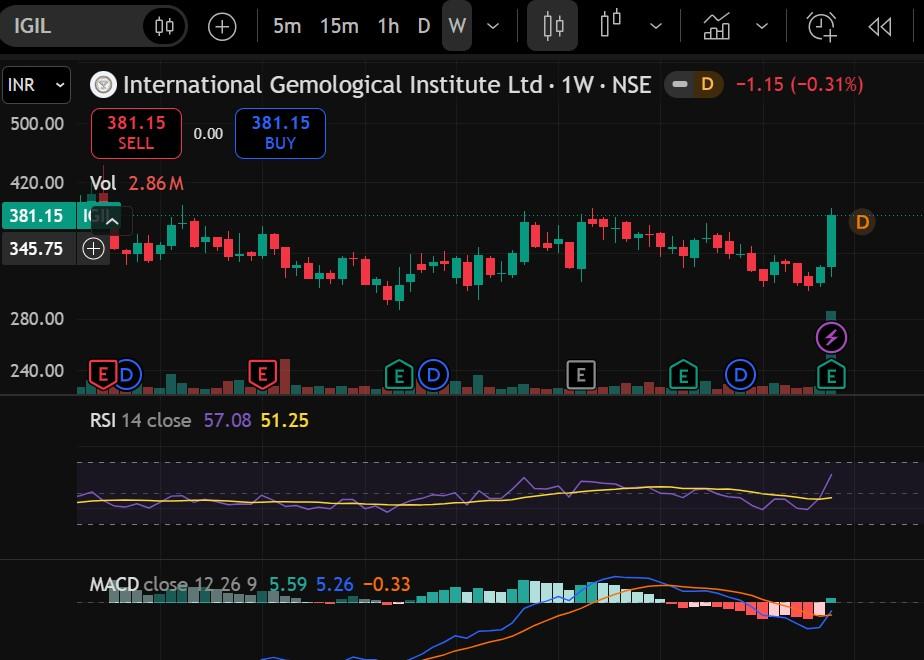Image resolution: width=924 pixels, height=660 pixels.
Task: Open the Indicators chart icon
Action: click(x=717, y=27)
